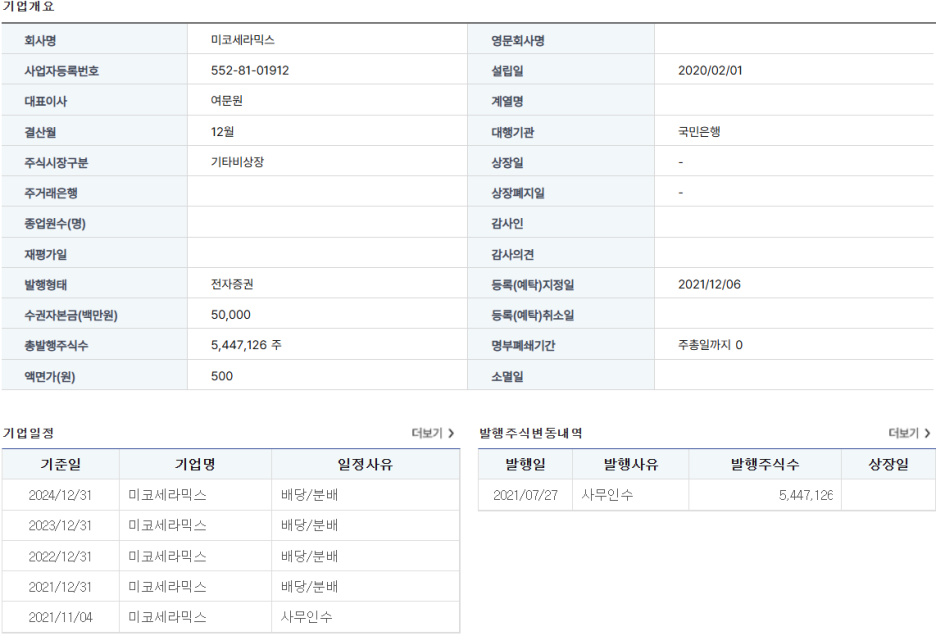The width and height of the screenshot is (936, 636).
Task: Select the 상장일 column header in share table
Action: [x=888, y=464]
